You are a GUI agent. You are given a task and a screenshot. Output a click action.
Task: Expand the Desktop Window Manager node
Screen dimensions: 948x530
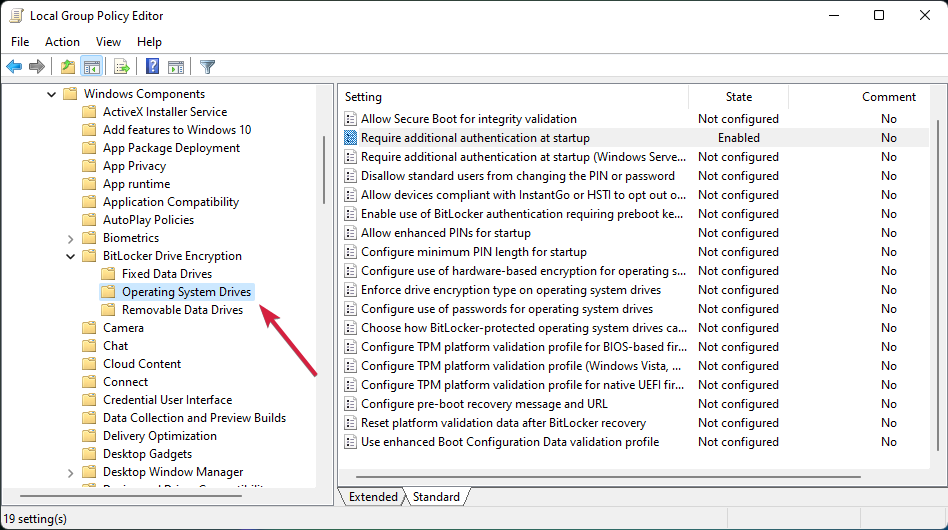coord(70,473)
